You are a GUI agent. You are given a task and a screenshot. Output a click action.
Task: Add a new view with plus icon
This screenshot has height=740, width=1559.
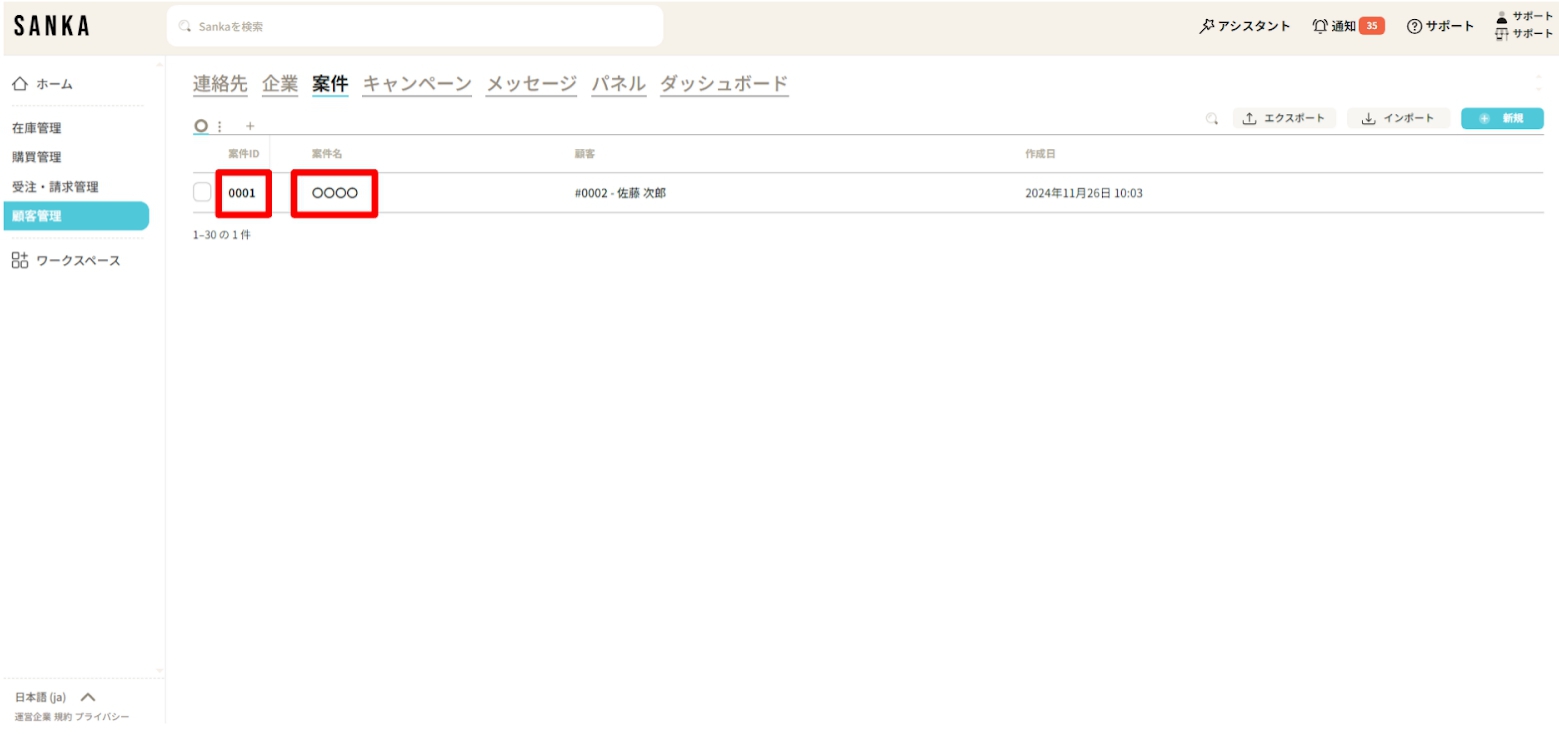coord(250,126)
